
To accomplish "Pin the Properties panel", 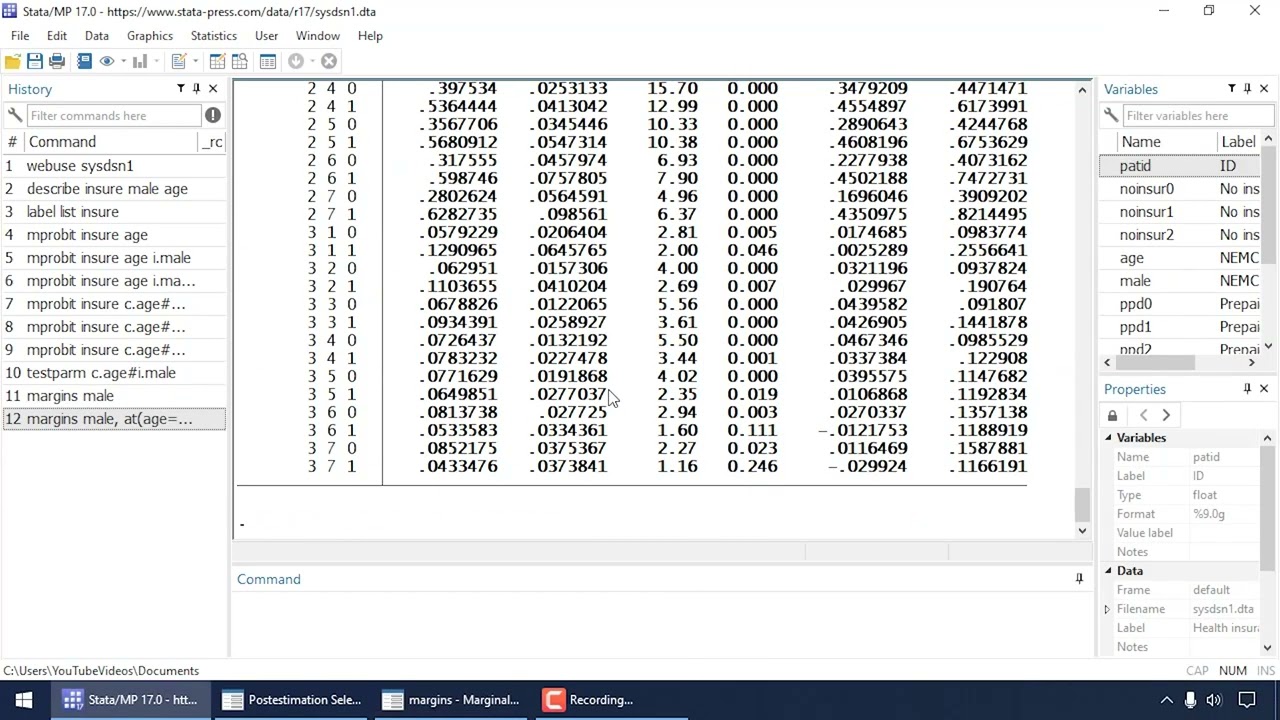I will [1248, 389].
